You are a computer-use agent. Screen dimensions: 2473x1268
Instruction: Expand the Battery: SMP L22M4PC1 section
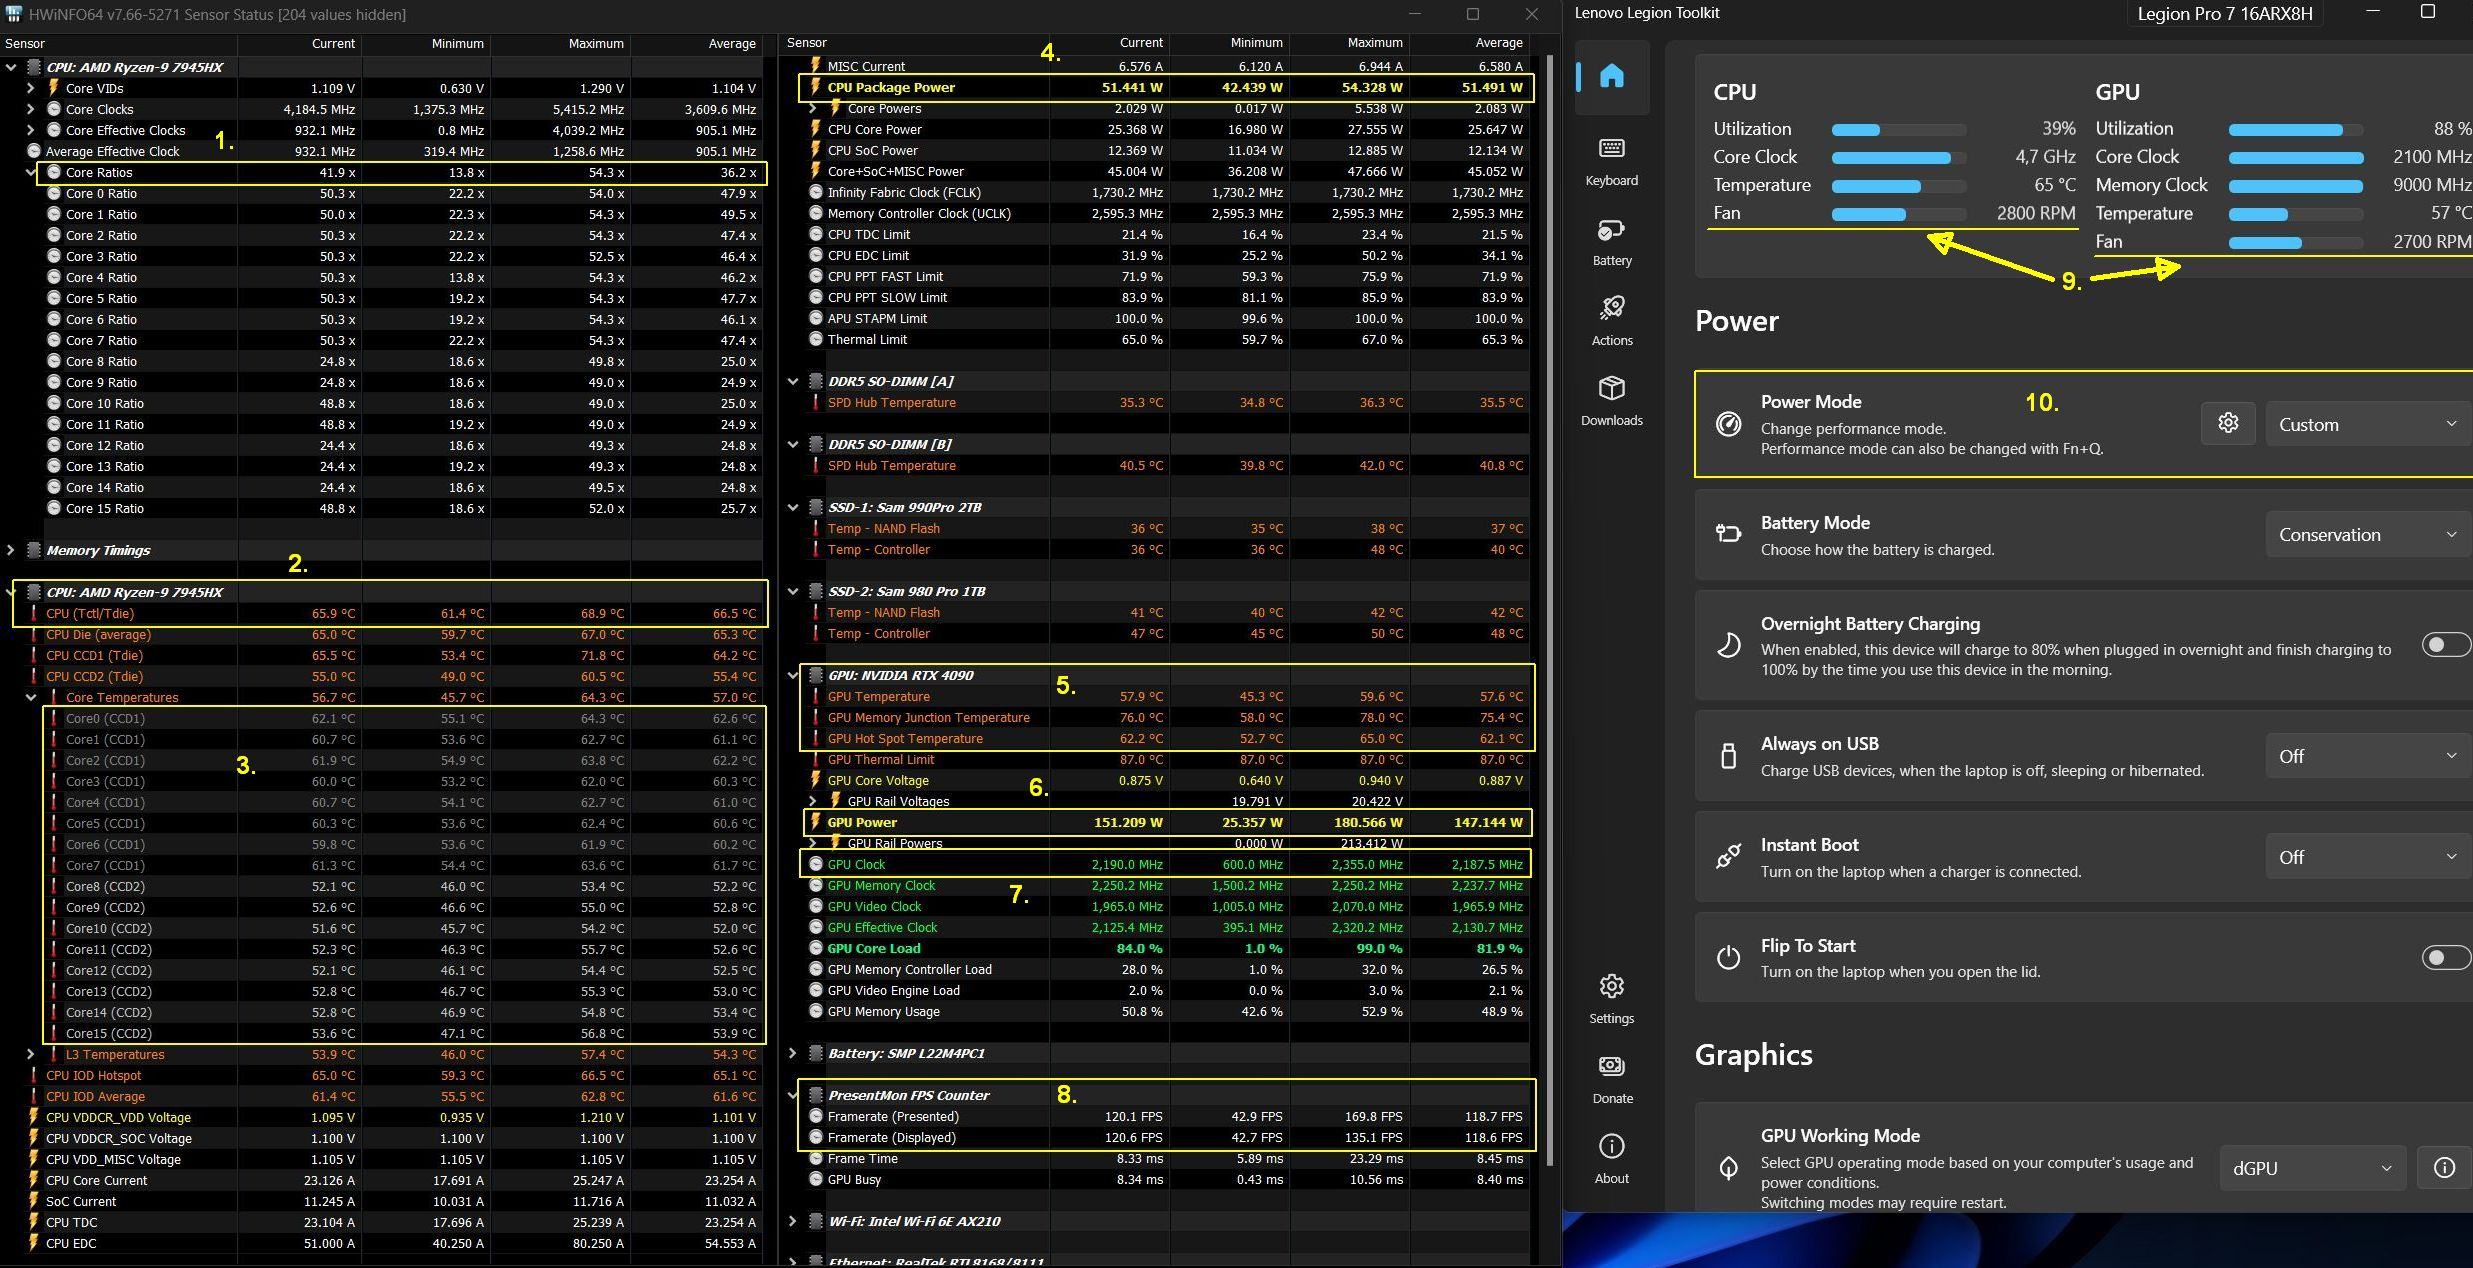pos(793,1053)
